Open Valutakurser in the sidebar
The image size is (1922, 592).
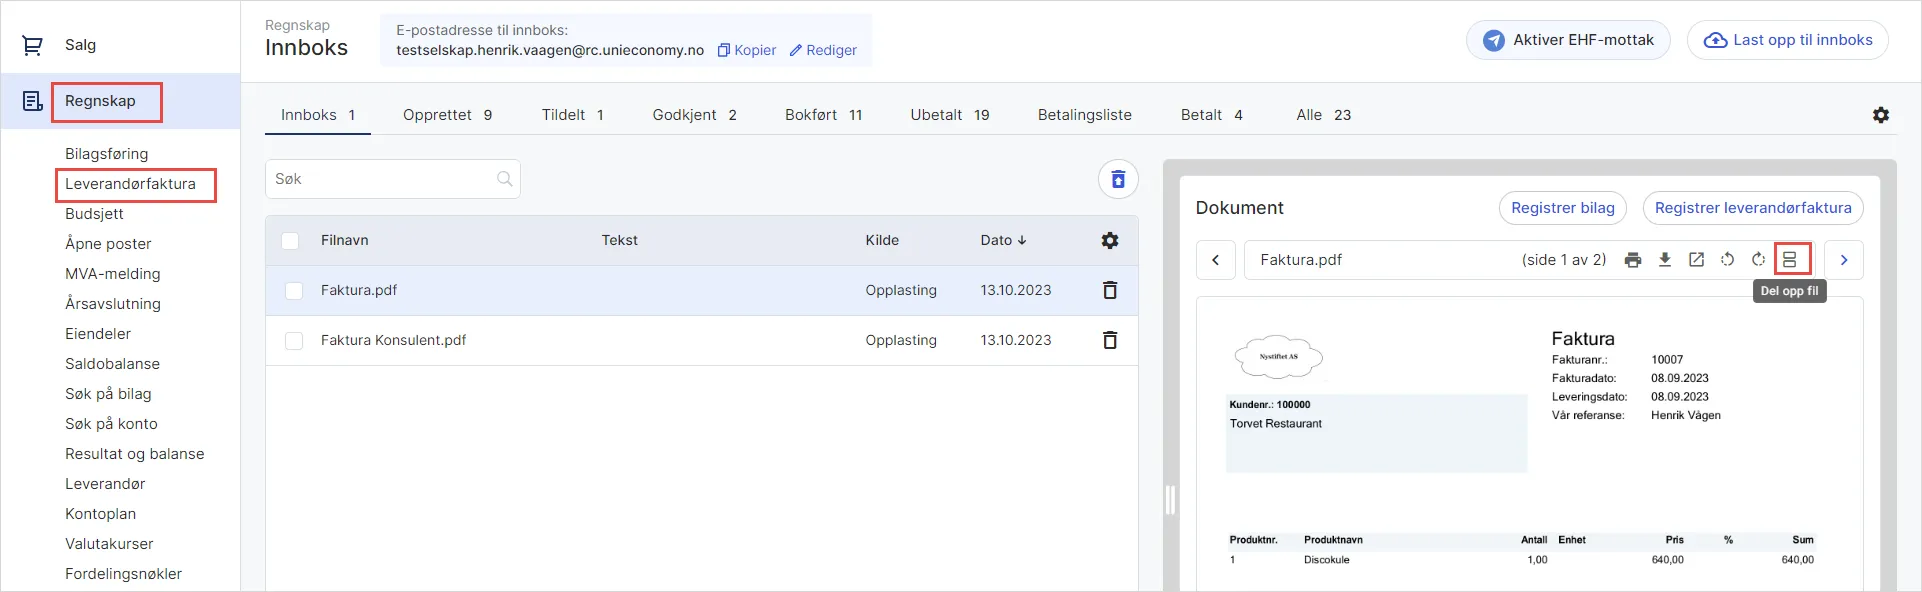(x=110, y=544)
